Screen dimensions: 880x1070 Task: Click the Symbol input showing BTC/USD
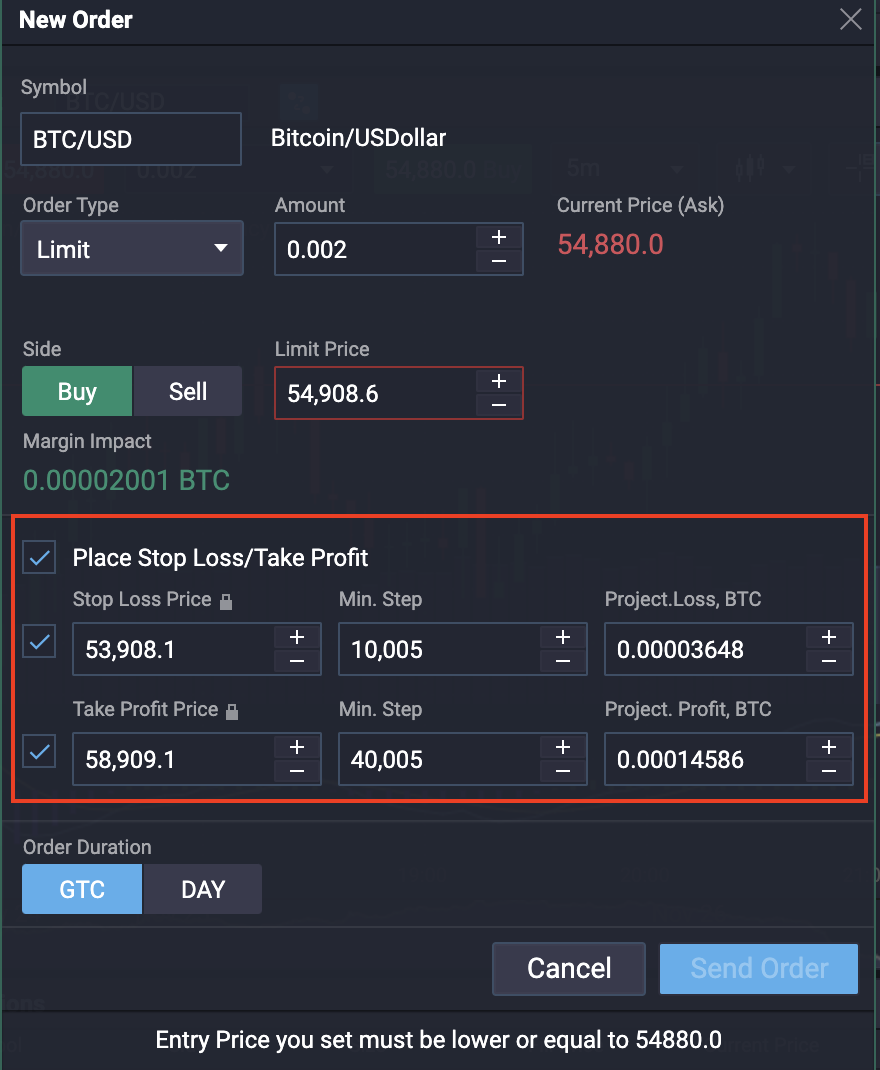coord(130,139)
